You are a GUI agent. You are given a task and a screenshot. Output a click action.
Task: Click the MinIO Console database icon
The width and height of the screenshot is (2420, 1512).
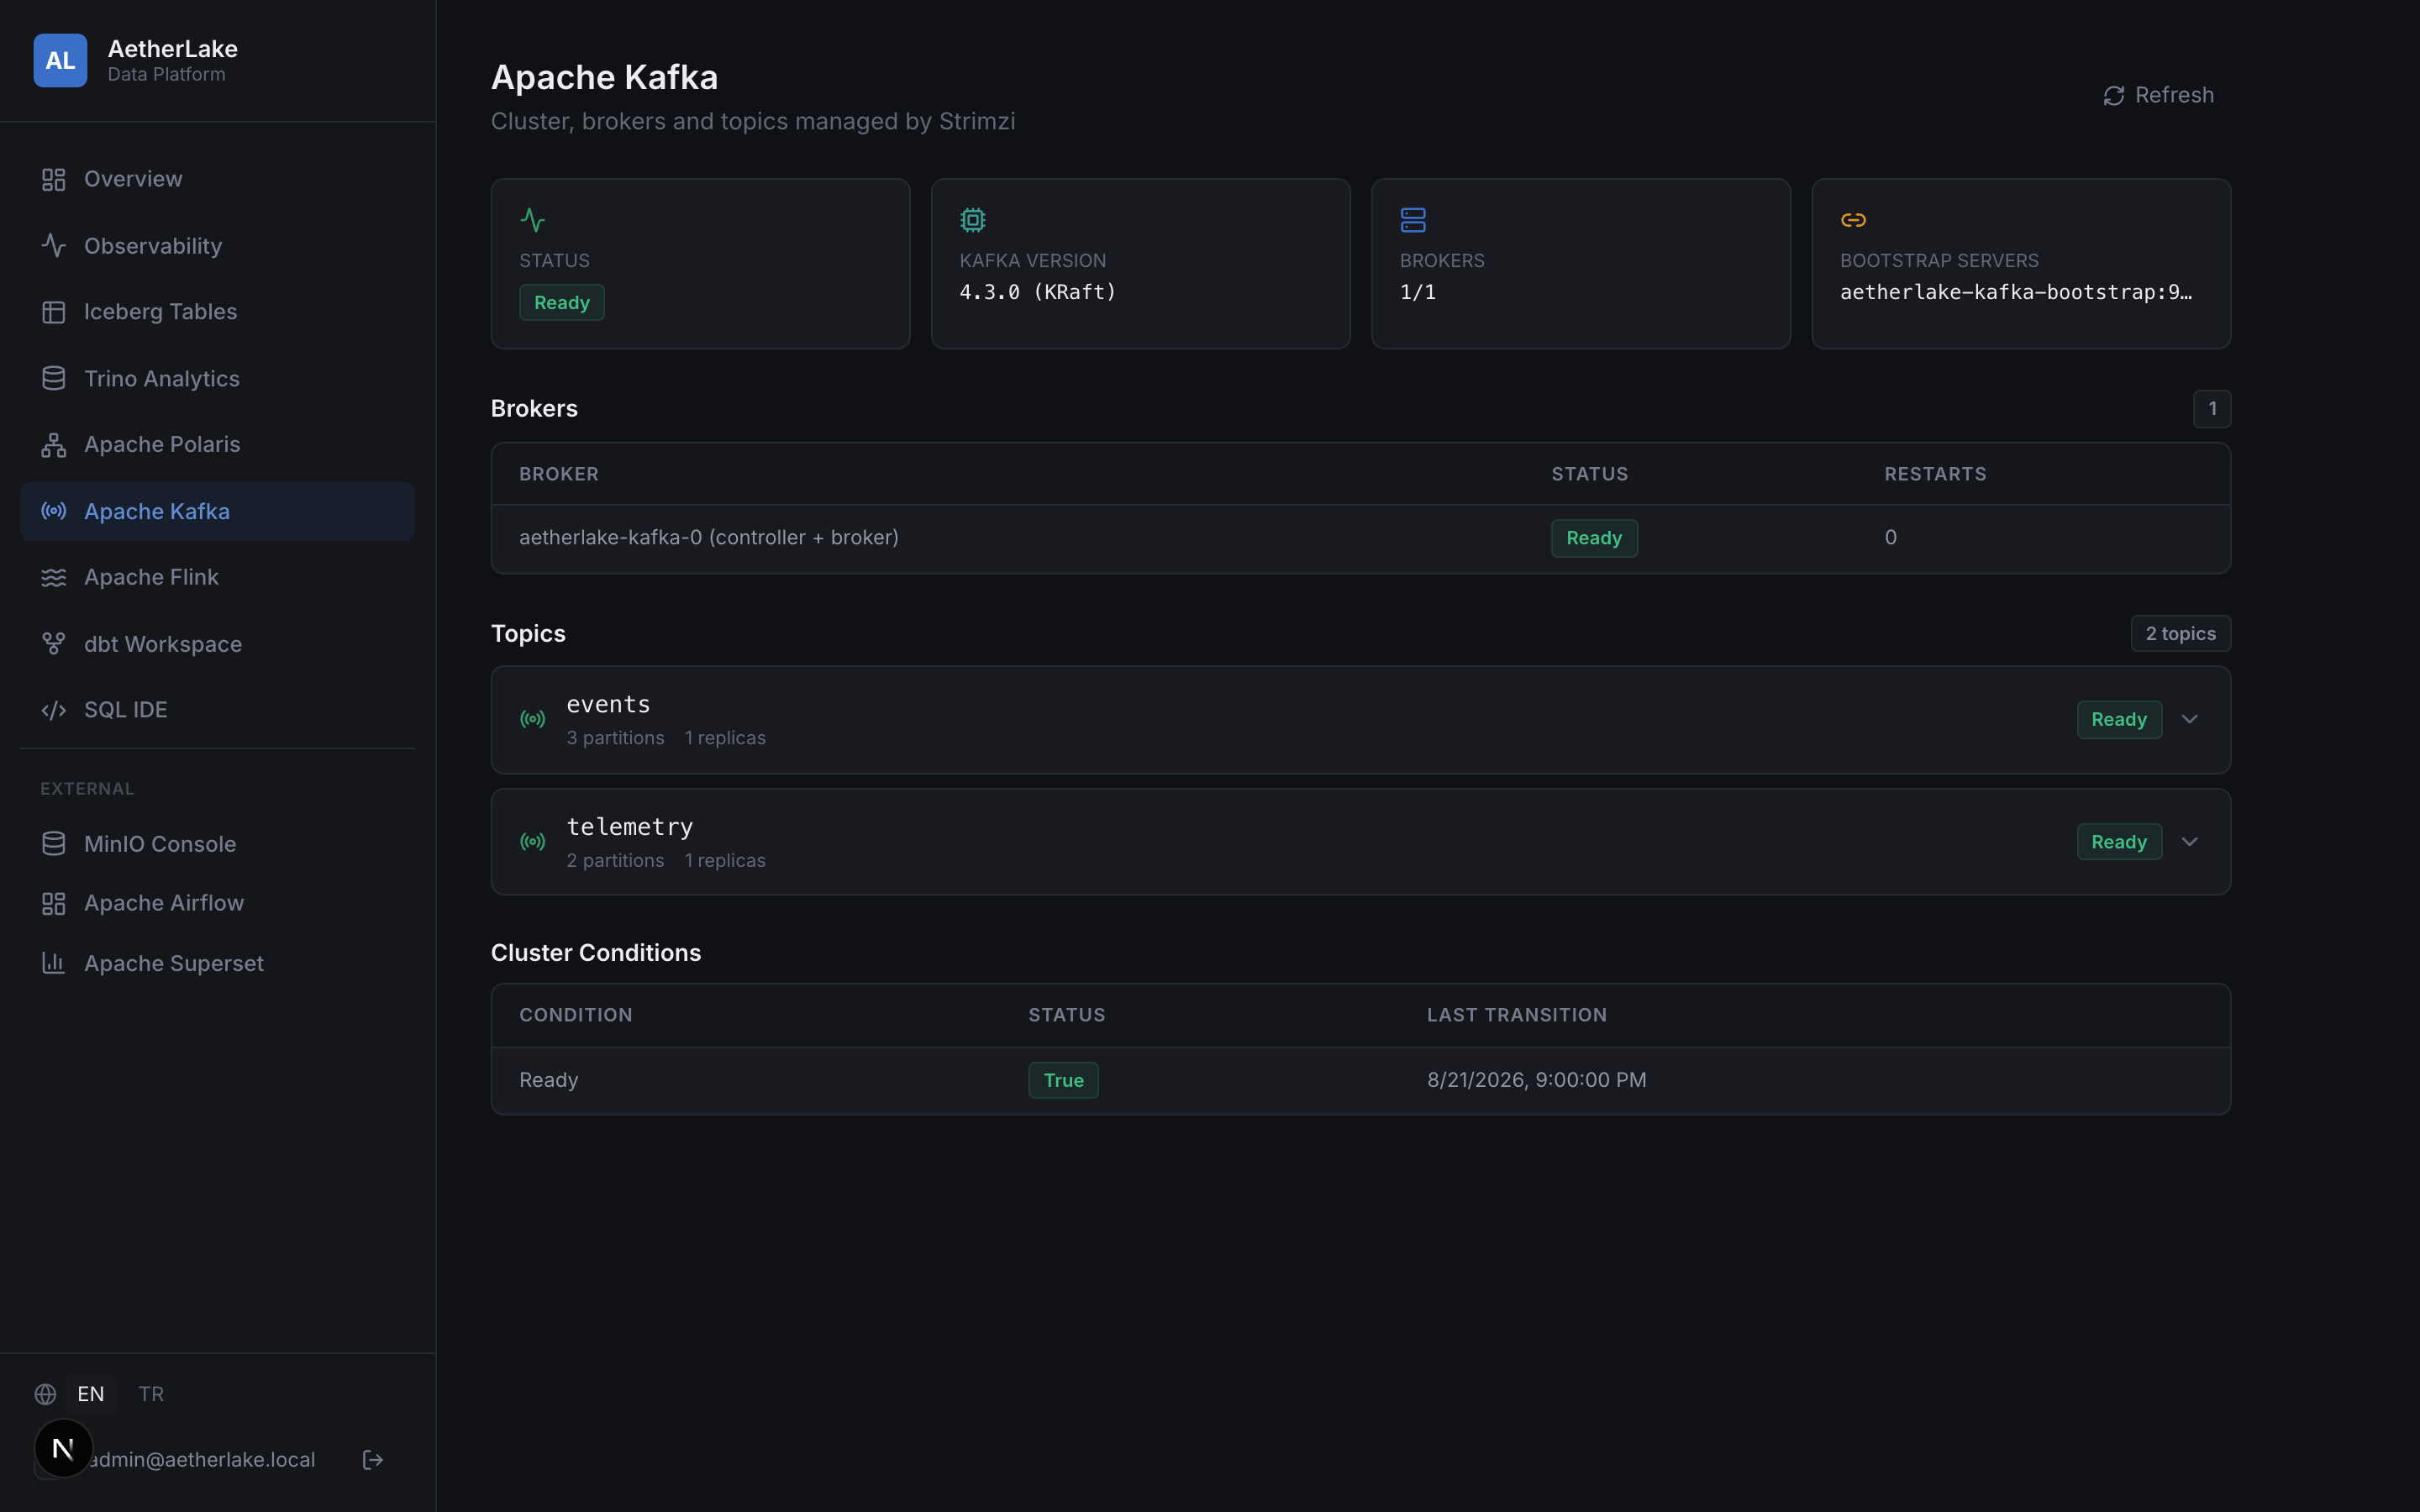point(54,844)
